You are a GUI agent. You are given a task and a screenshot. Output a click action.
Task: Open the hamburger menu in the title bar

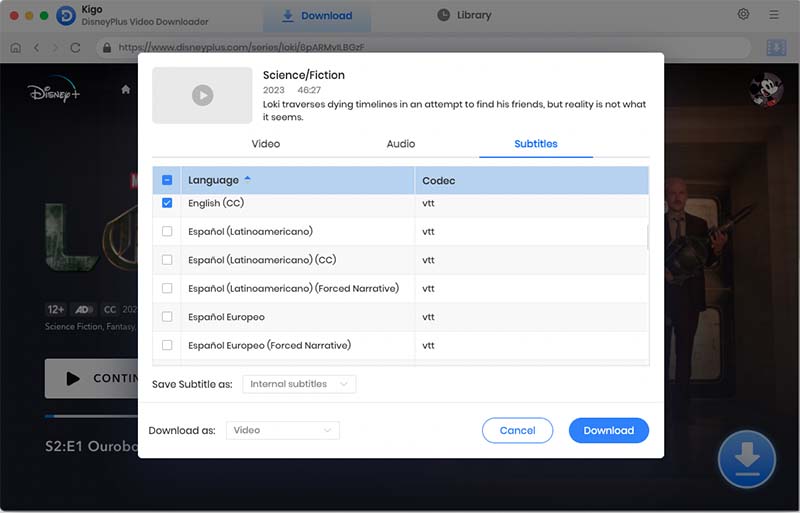pyautogui.click(x=773, y=15)
